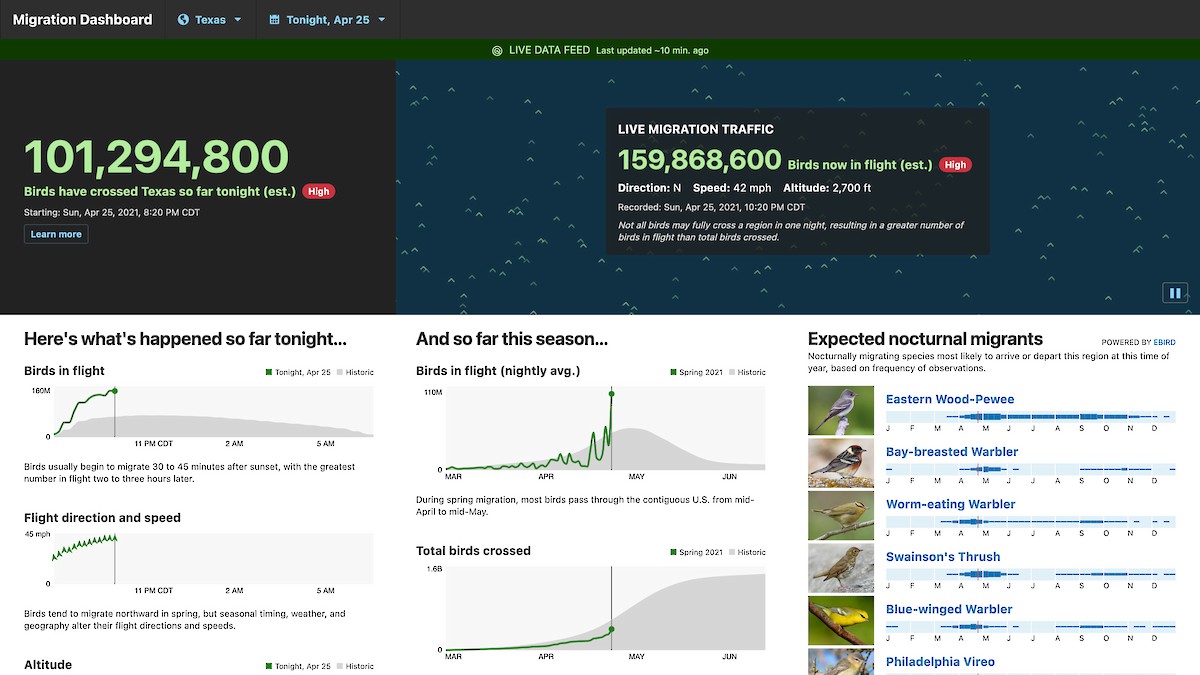
Task: Select the Eastern Wood-Pewee species link
Action: click(950, 399)
